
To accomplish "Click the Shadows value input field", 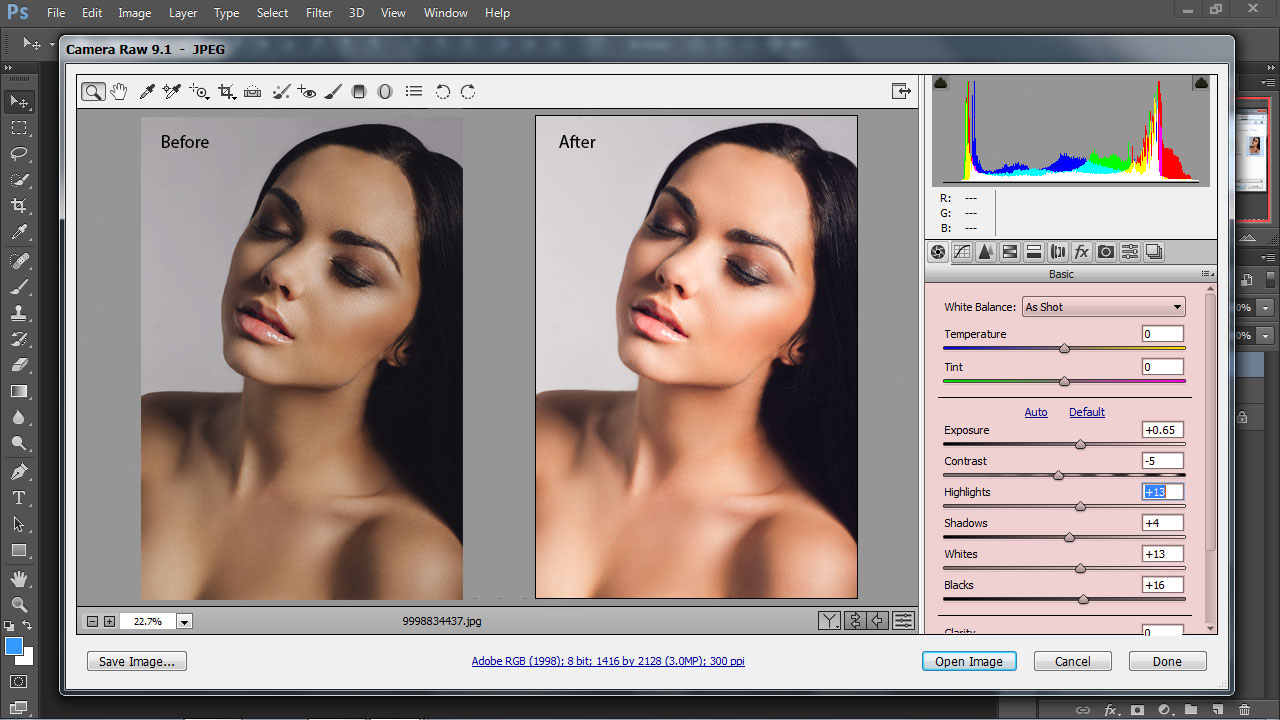I will (x=1162, y=523).
